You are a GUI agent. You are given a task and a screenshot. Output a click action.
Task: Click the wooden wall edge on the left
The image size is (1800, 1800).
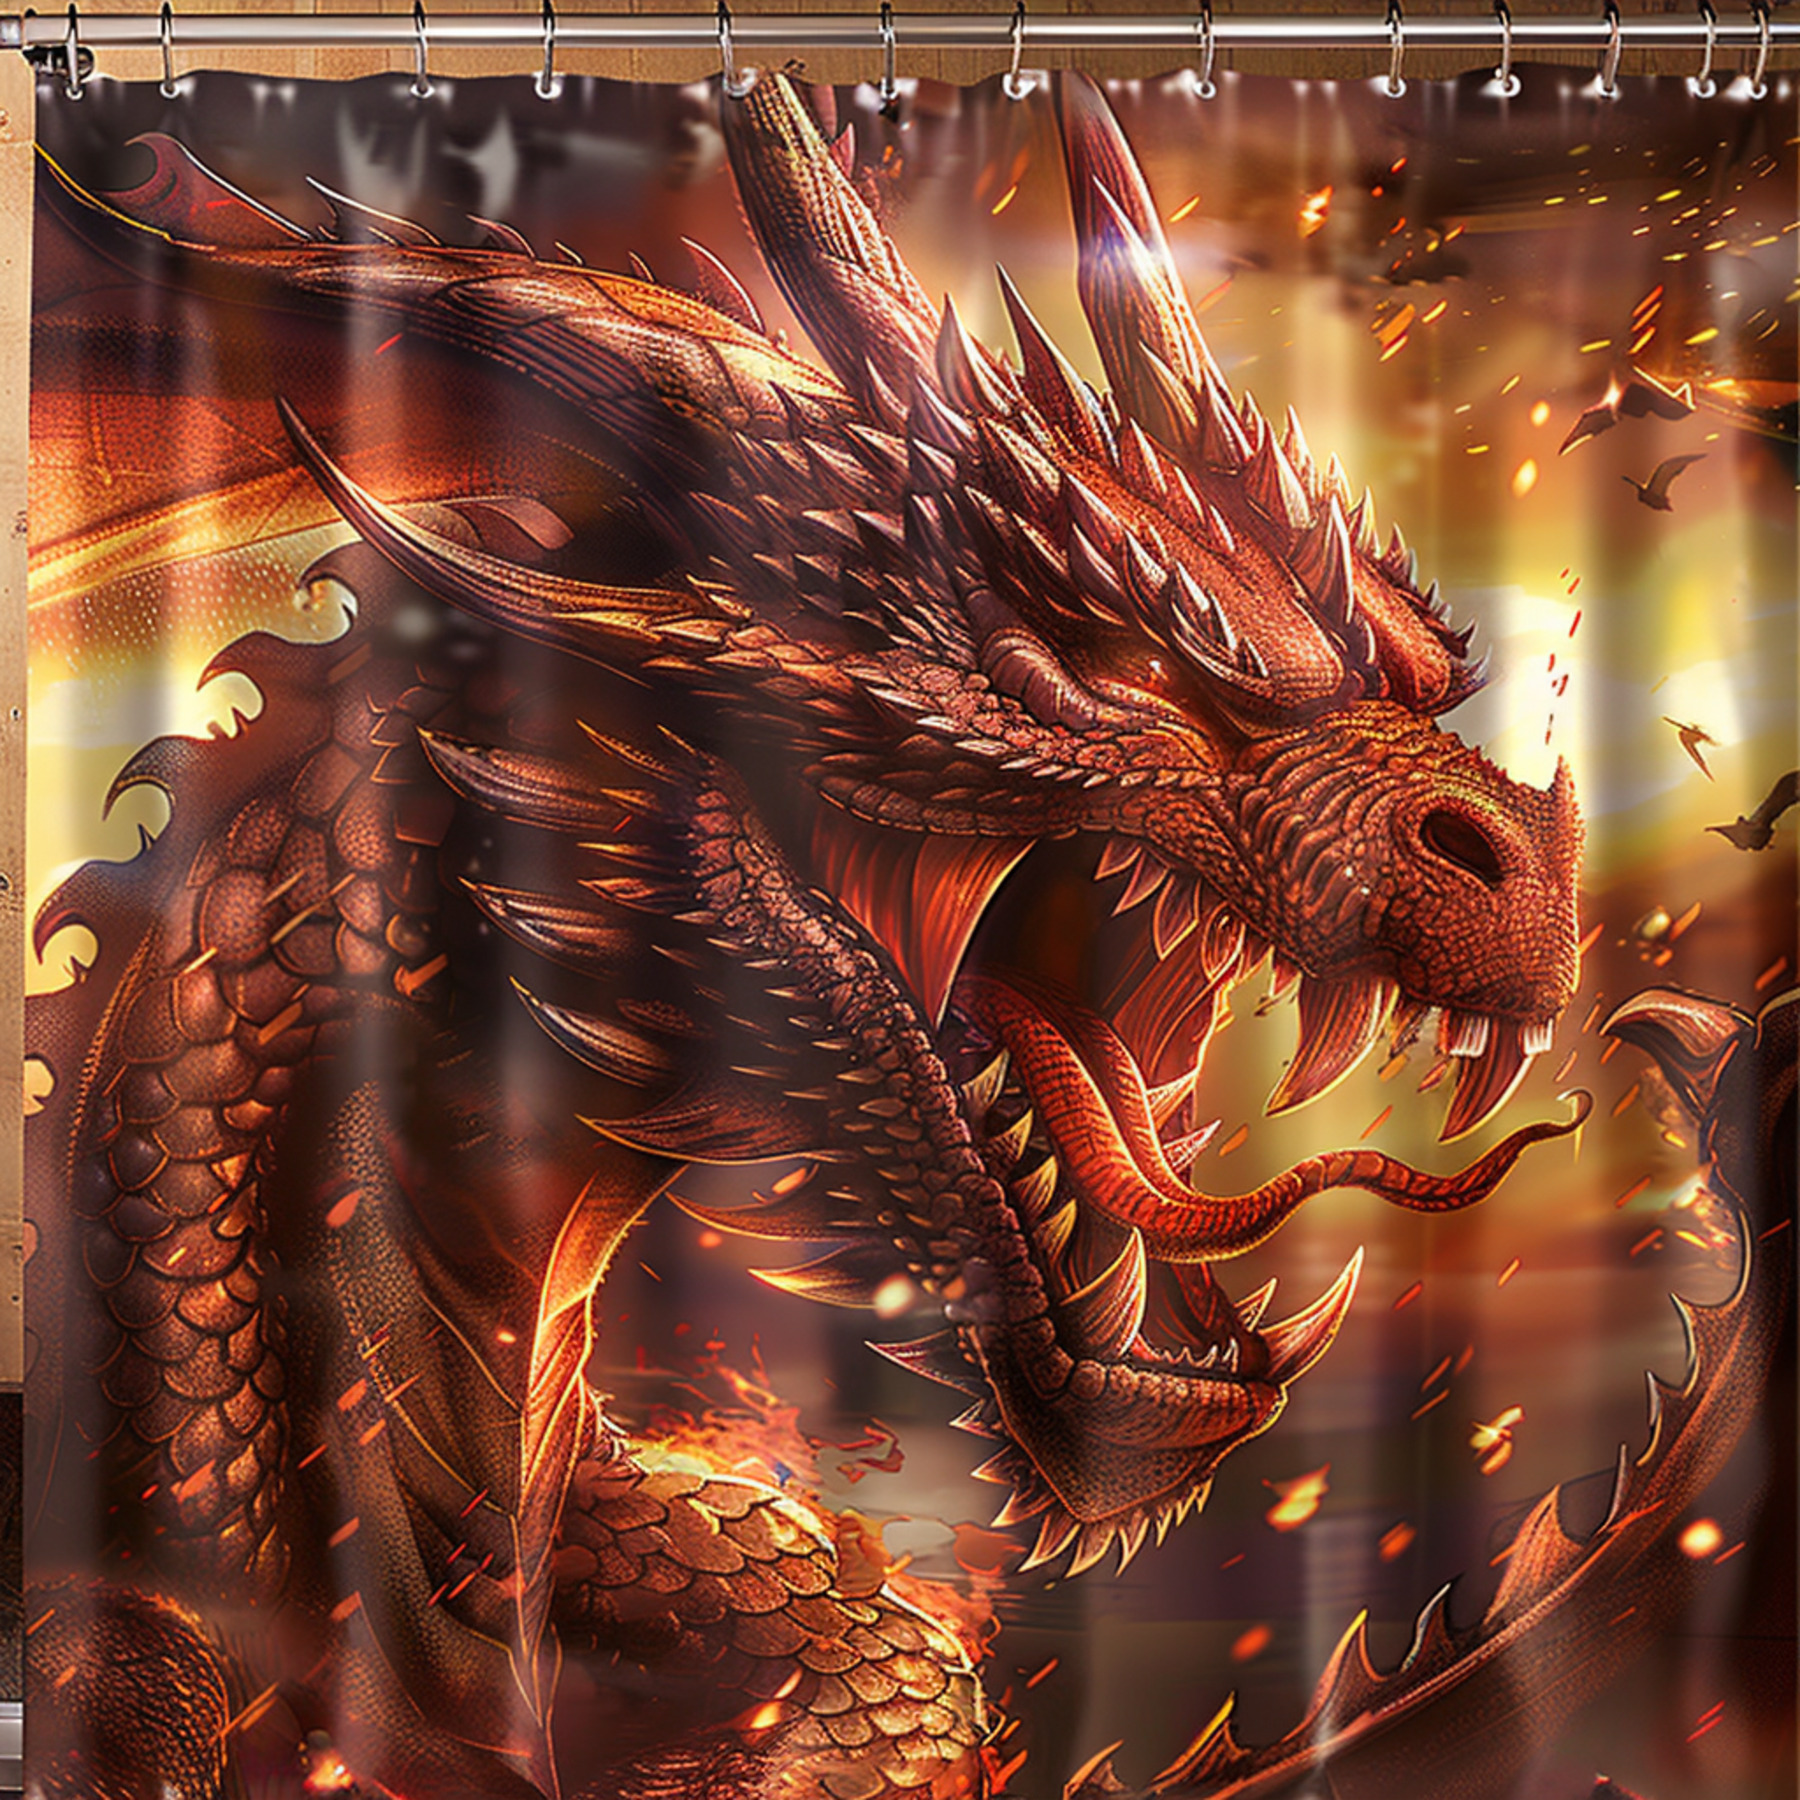coord(20,900)
